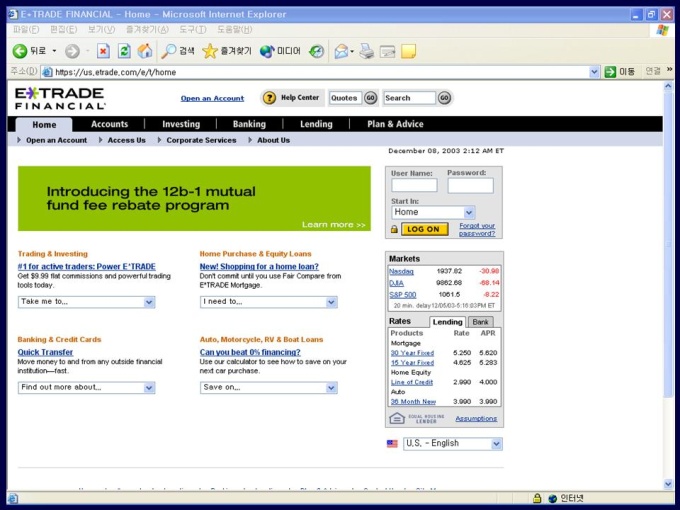
Task: Click the status bar security lock icon
Action: (537, 498)
